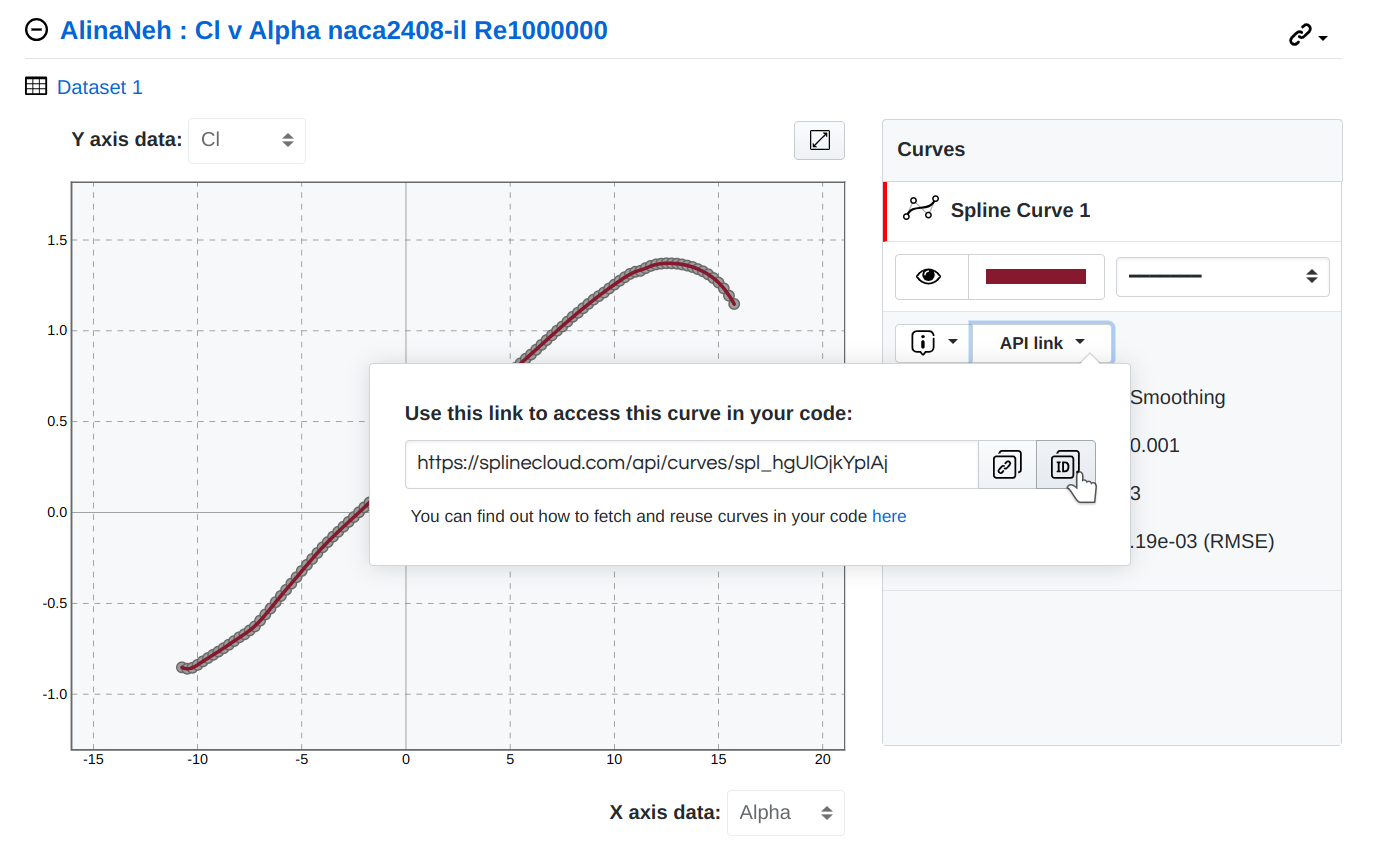Open the line style dropdown
The height and width of the screenshot is (852, 1377).
pos(1222,277)
